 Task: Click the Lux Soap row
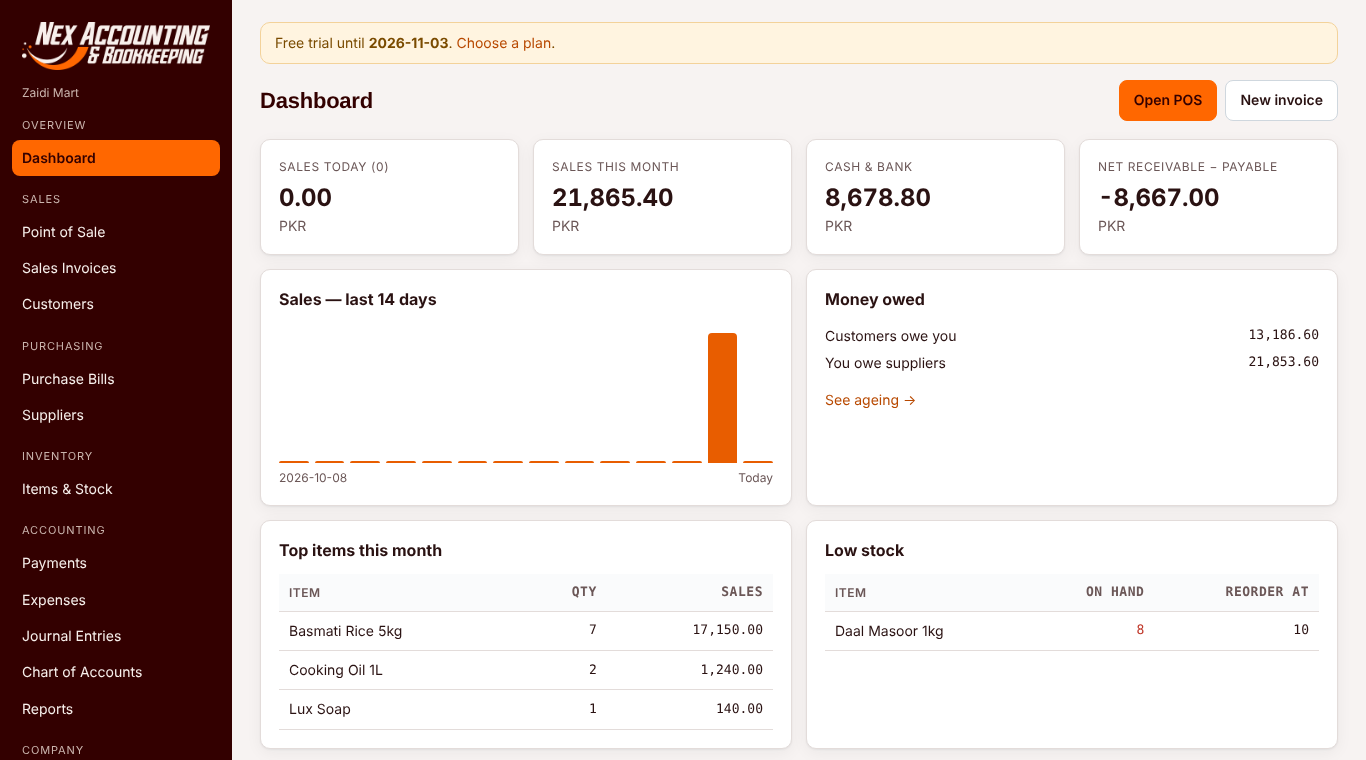[x=526, y=709]
